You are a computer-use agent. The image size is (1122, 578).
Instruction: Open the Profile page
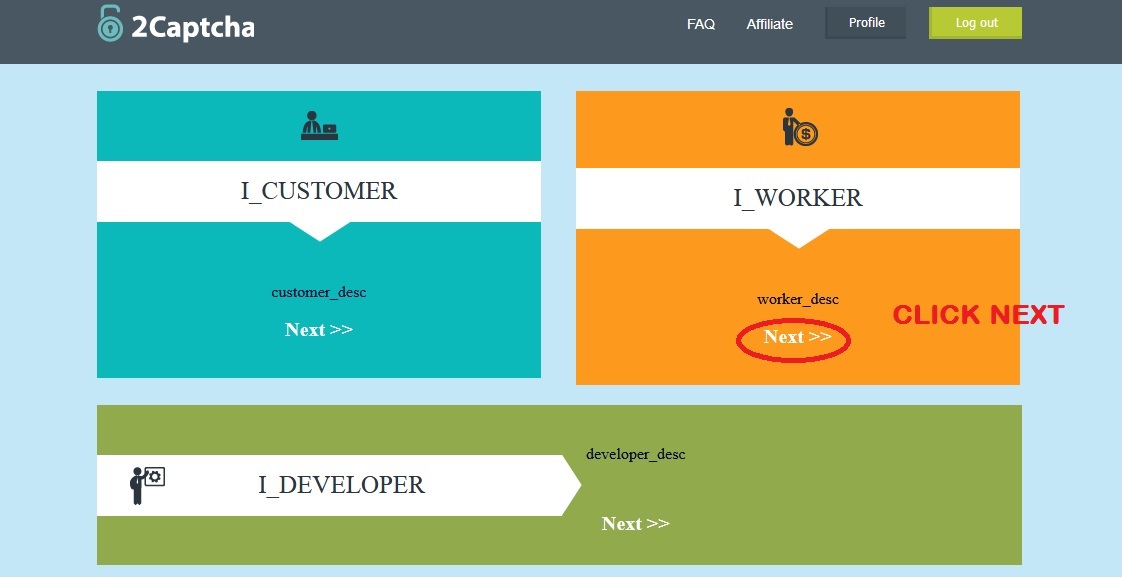[865, 23]
